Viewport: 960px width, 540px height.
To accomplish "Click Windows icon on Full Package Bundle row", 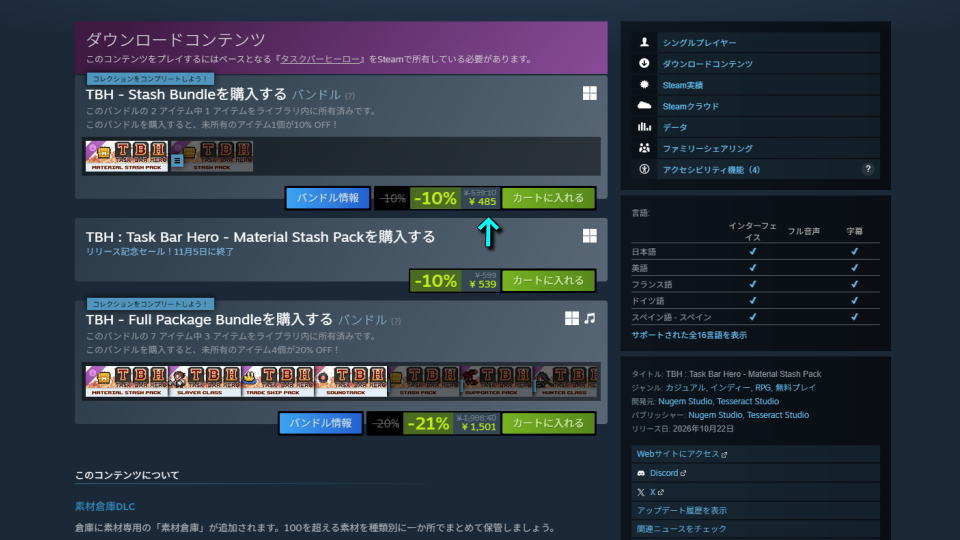I will (x=572, y=318).
